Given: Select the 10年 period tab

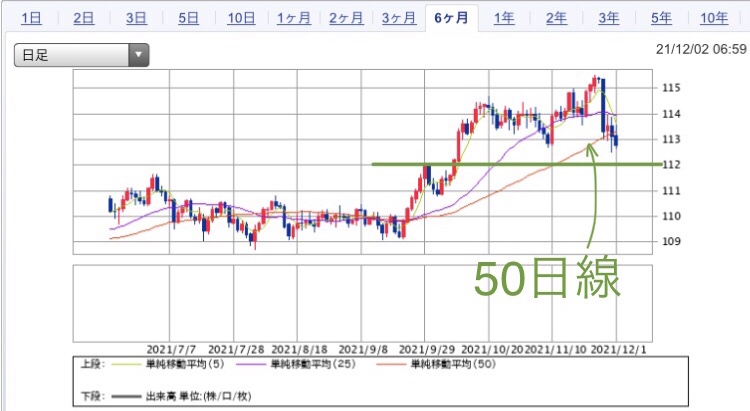Looking at the screenshot, I should [x=714, y=19].
